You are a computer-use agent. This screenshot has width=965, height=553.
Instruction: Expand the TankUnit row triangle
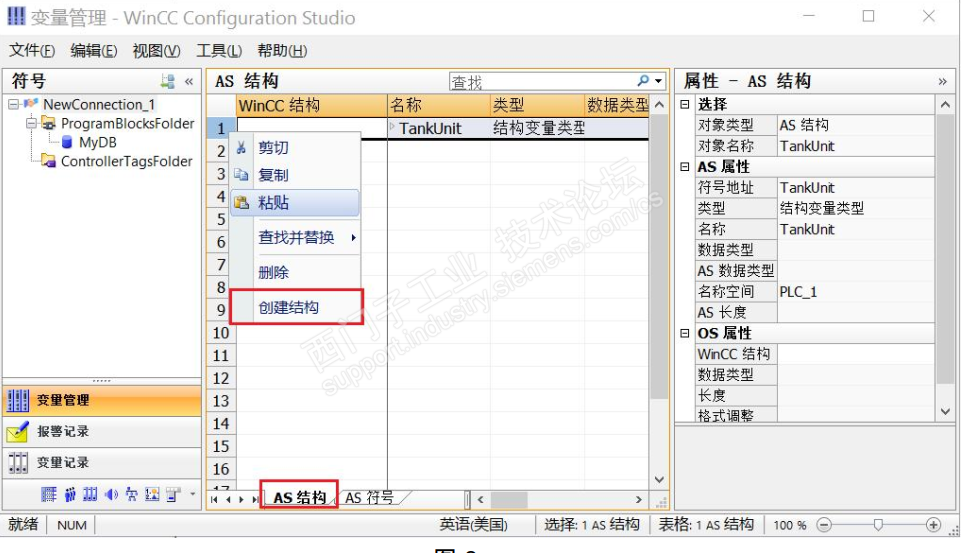coord(393,127)
